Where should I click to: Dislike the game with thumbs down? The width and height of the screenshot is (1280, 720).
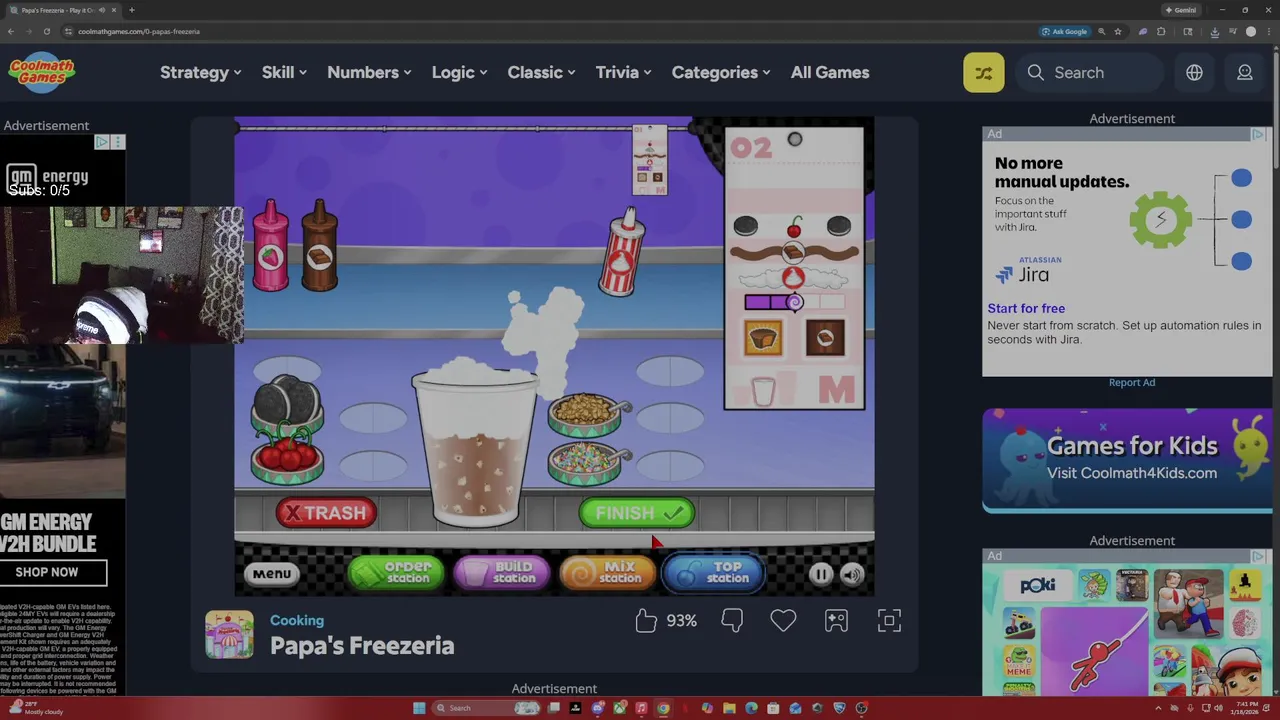732,621
